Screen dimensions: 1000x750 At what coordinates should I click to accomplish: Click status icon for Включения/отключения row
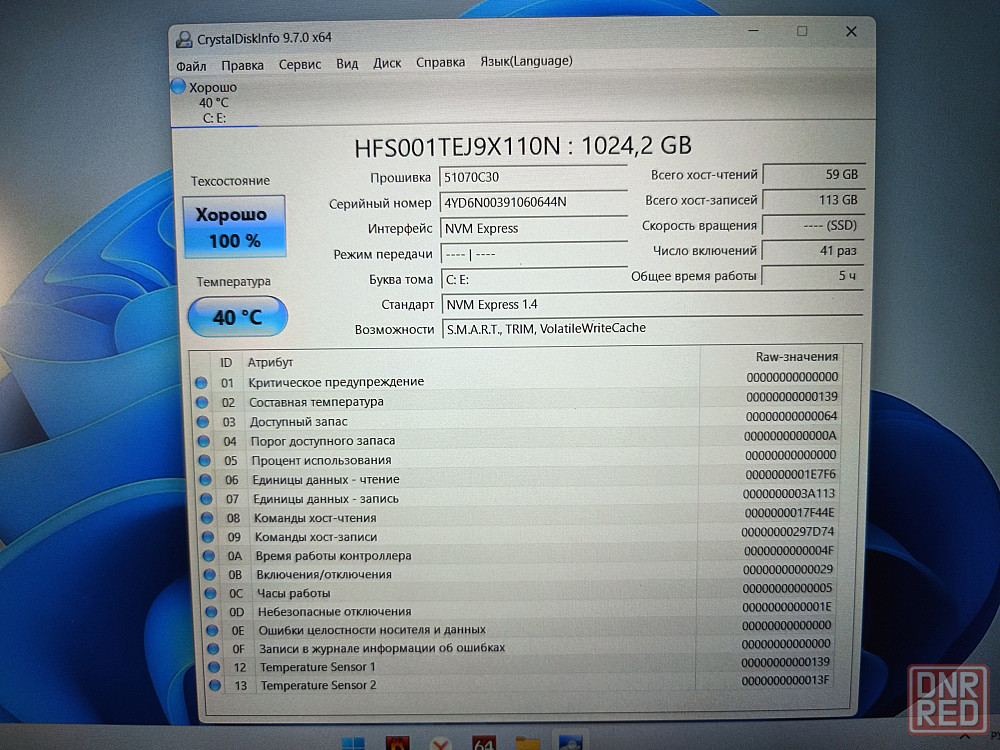pos(209,575)
